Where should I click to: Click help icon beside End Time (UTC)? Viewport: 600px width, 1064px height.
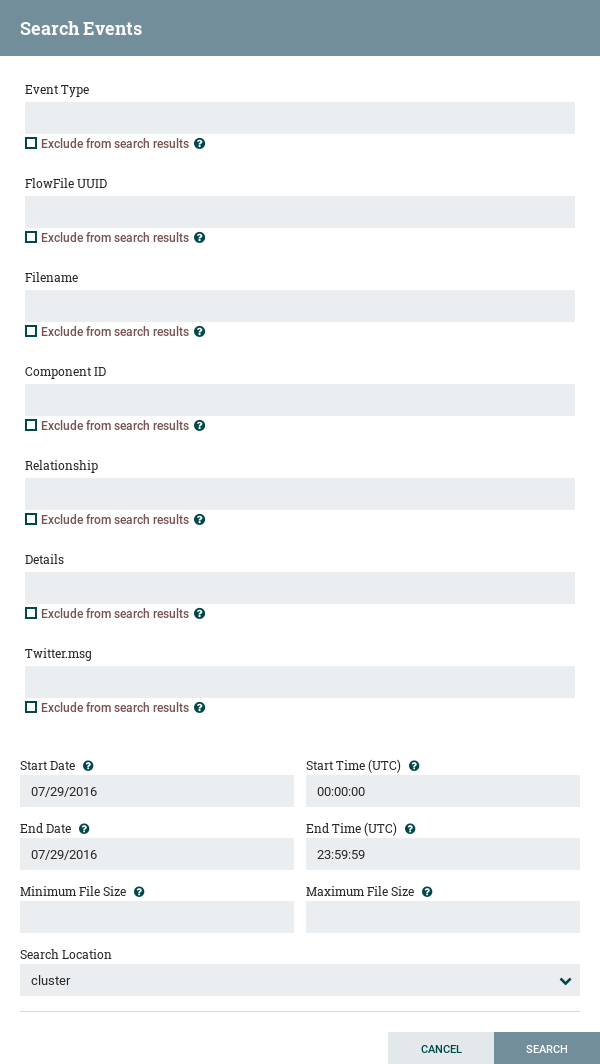410,829
